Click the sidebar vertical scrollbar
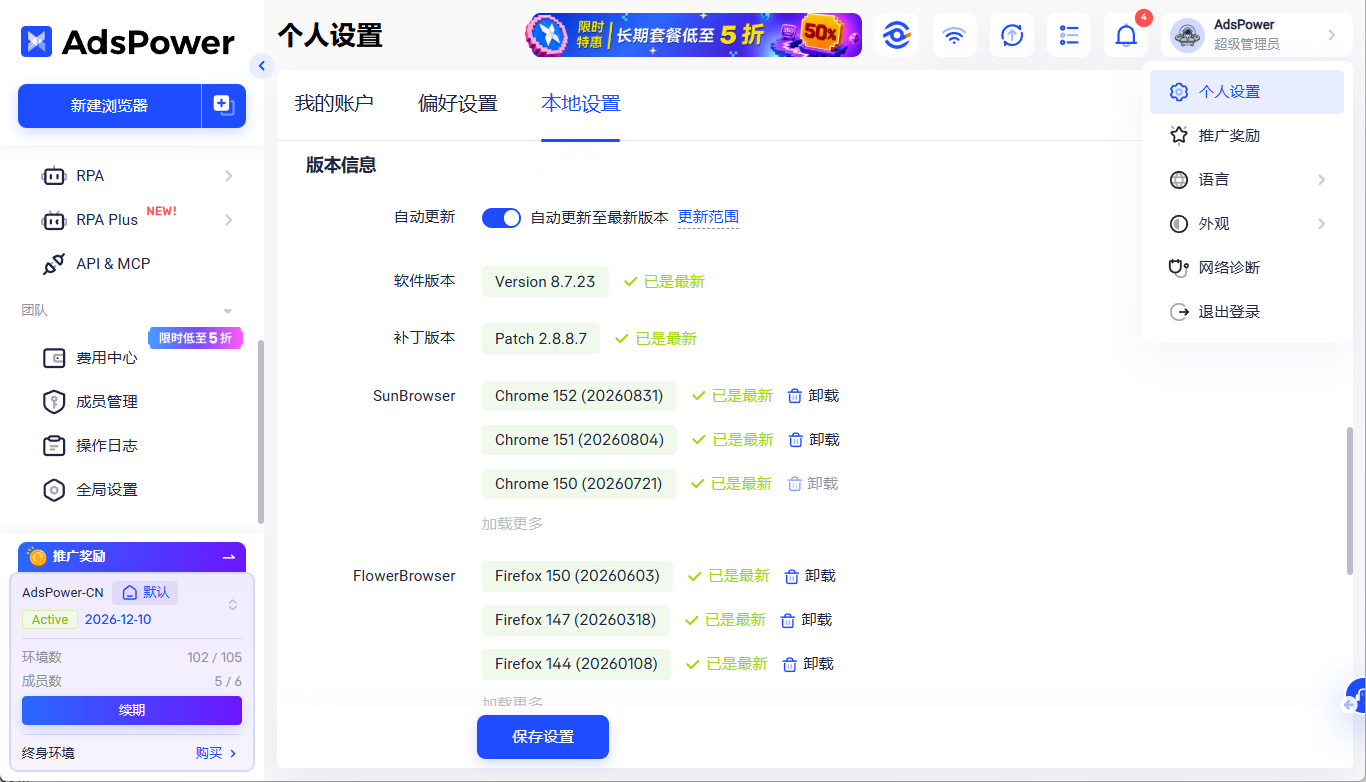Screen dimensions: 1366x782 pos(261,430)
